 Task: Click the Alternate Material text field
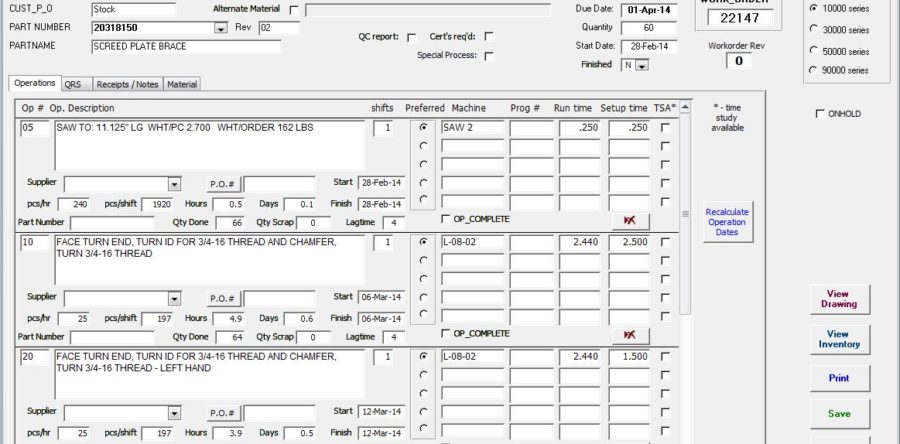[428, 10]
